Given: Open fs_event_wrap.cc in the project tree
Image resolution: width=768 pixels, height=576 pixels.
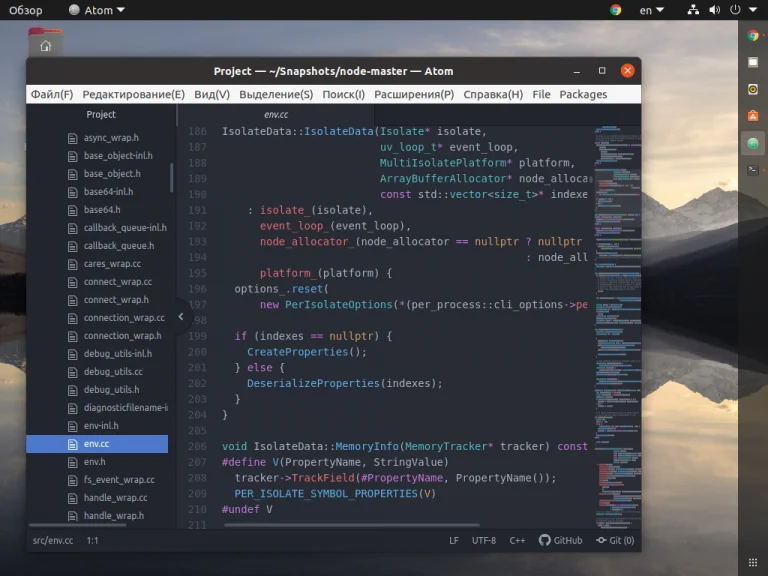Looking at the screenshot, I should (119, 480).
